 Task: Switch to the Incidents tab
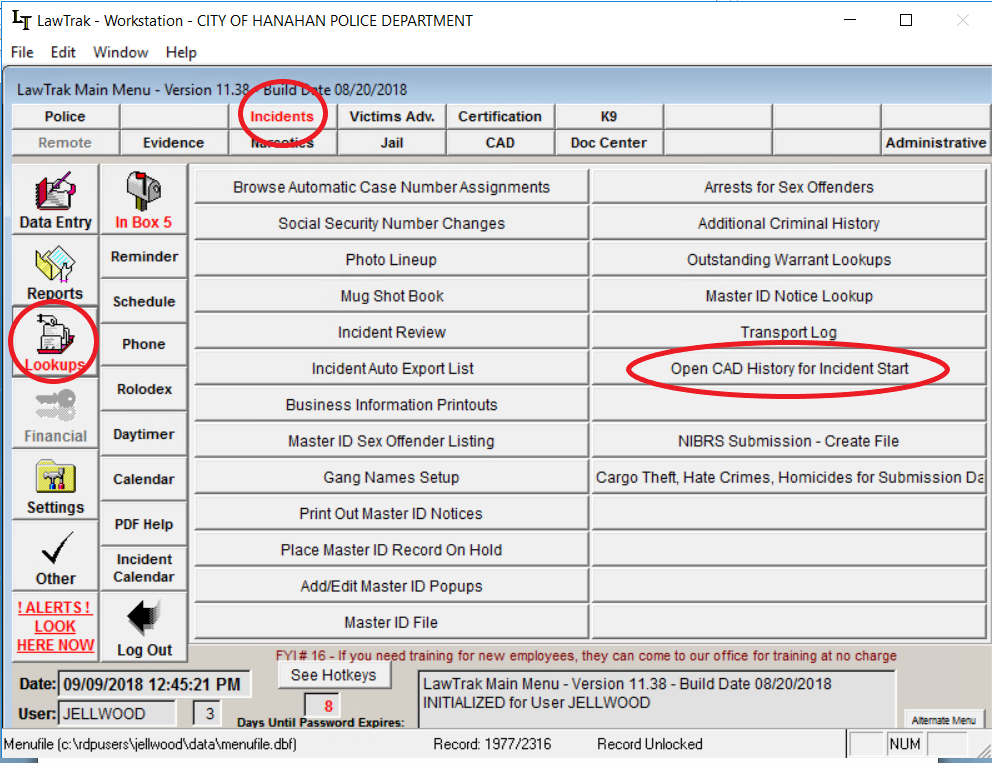[282, 116]
